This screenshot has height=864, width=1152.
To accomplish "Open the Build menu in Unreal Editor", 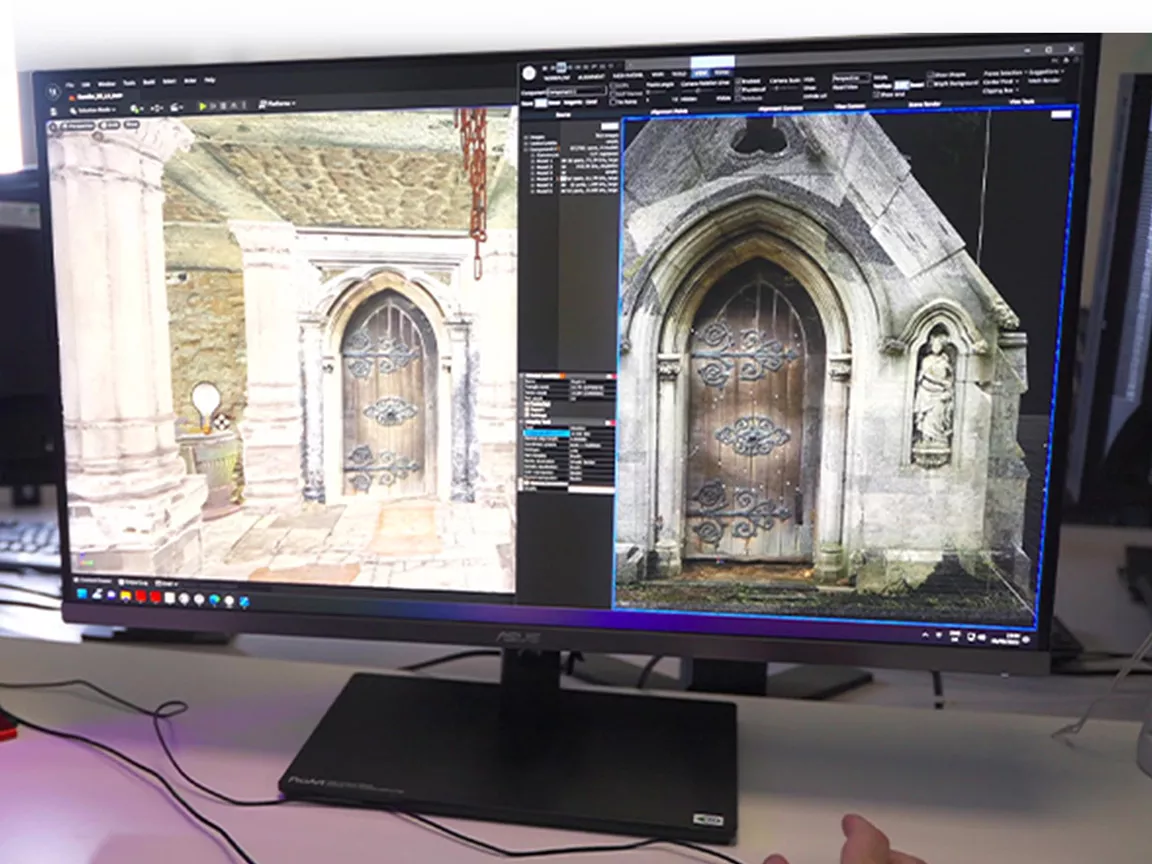I will click(149, 82).
